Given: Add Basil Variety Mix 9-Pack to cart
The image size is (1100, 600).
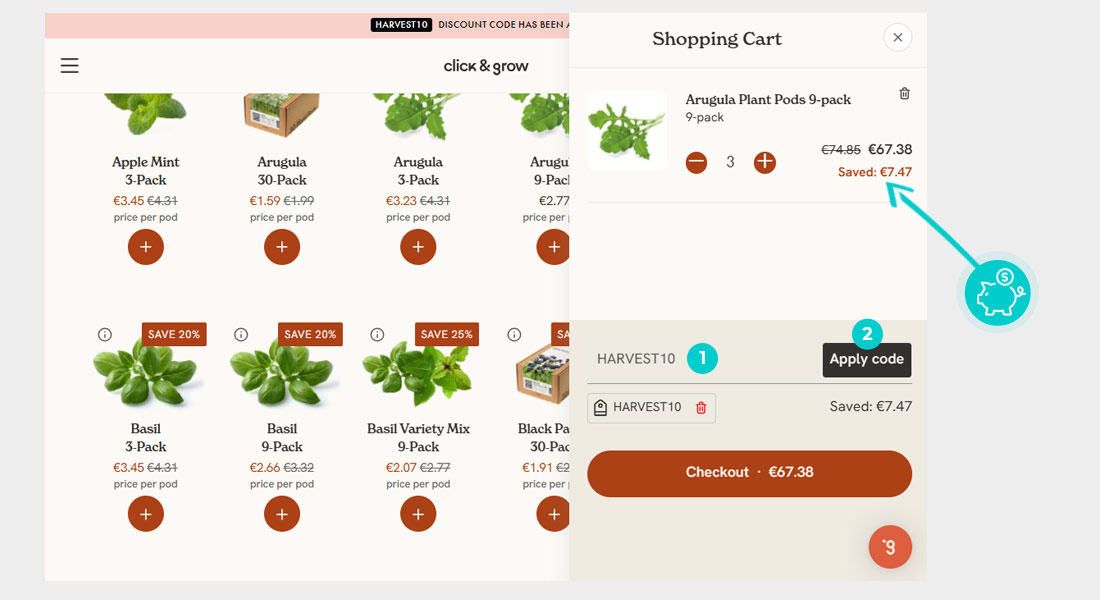Looking at the screenshot, I should tap(418, 514).
